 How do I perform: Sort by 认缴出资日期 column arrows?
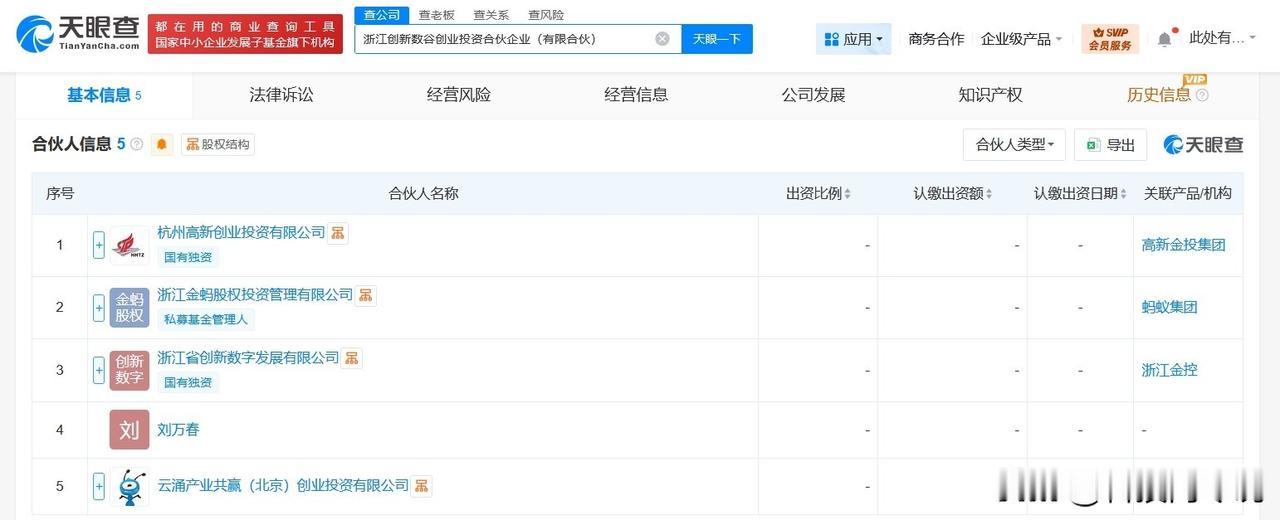pos(1123,194)
